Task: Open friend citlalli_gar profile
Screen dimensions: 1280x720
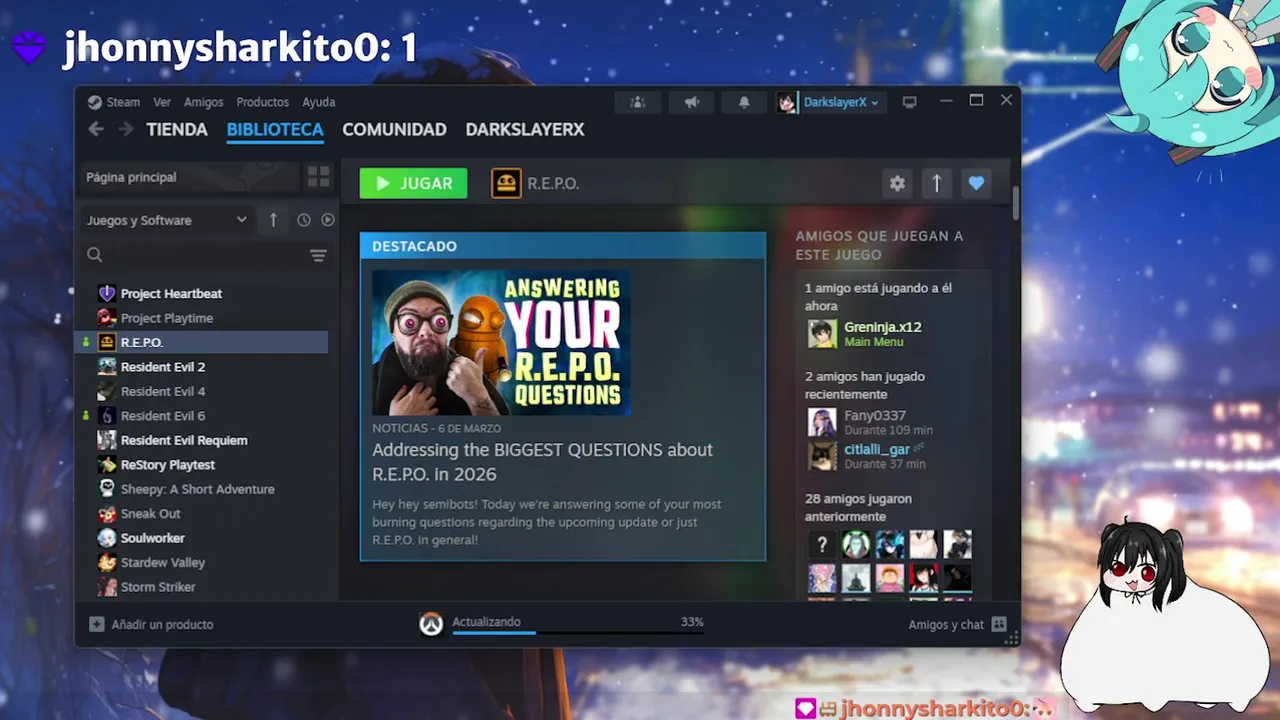Action: (877, 450)
